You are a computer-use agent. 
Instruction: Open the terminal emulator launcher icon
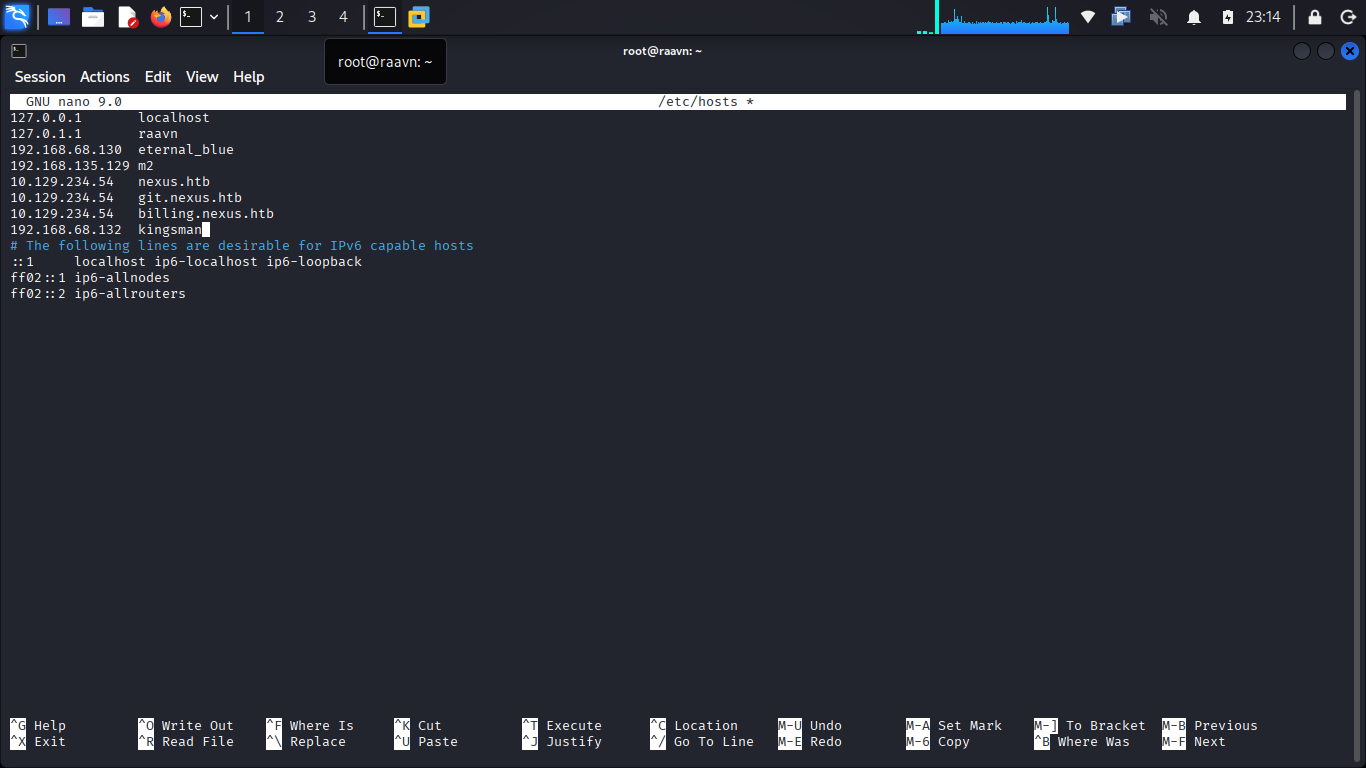coord(190,17)
